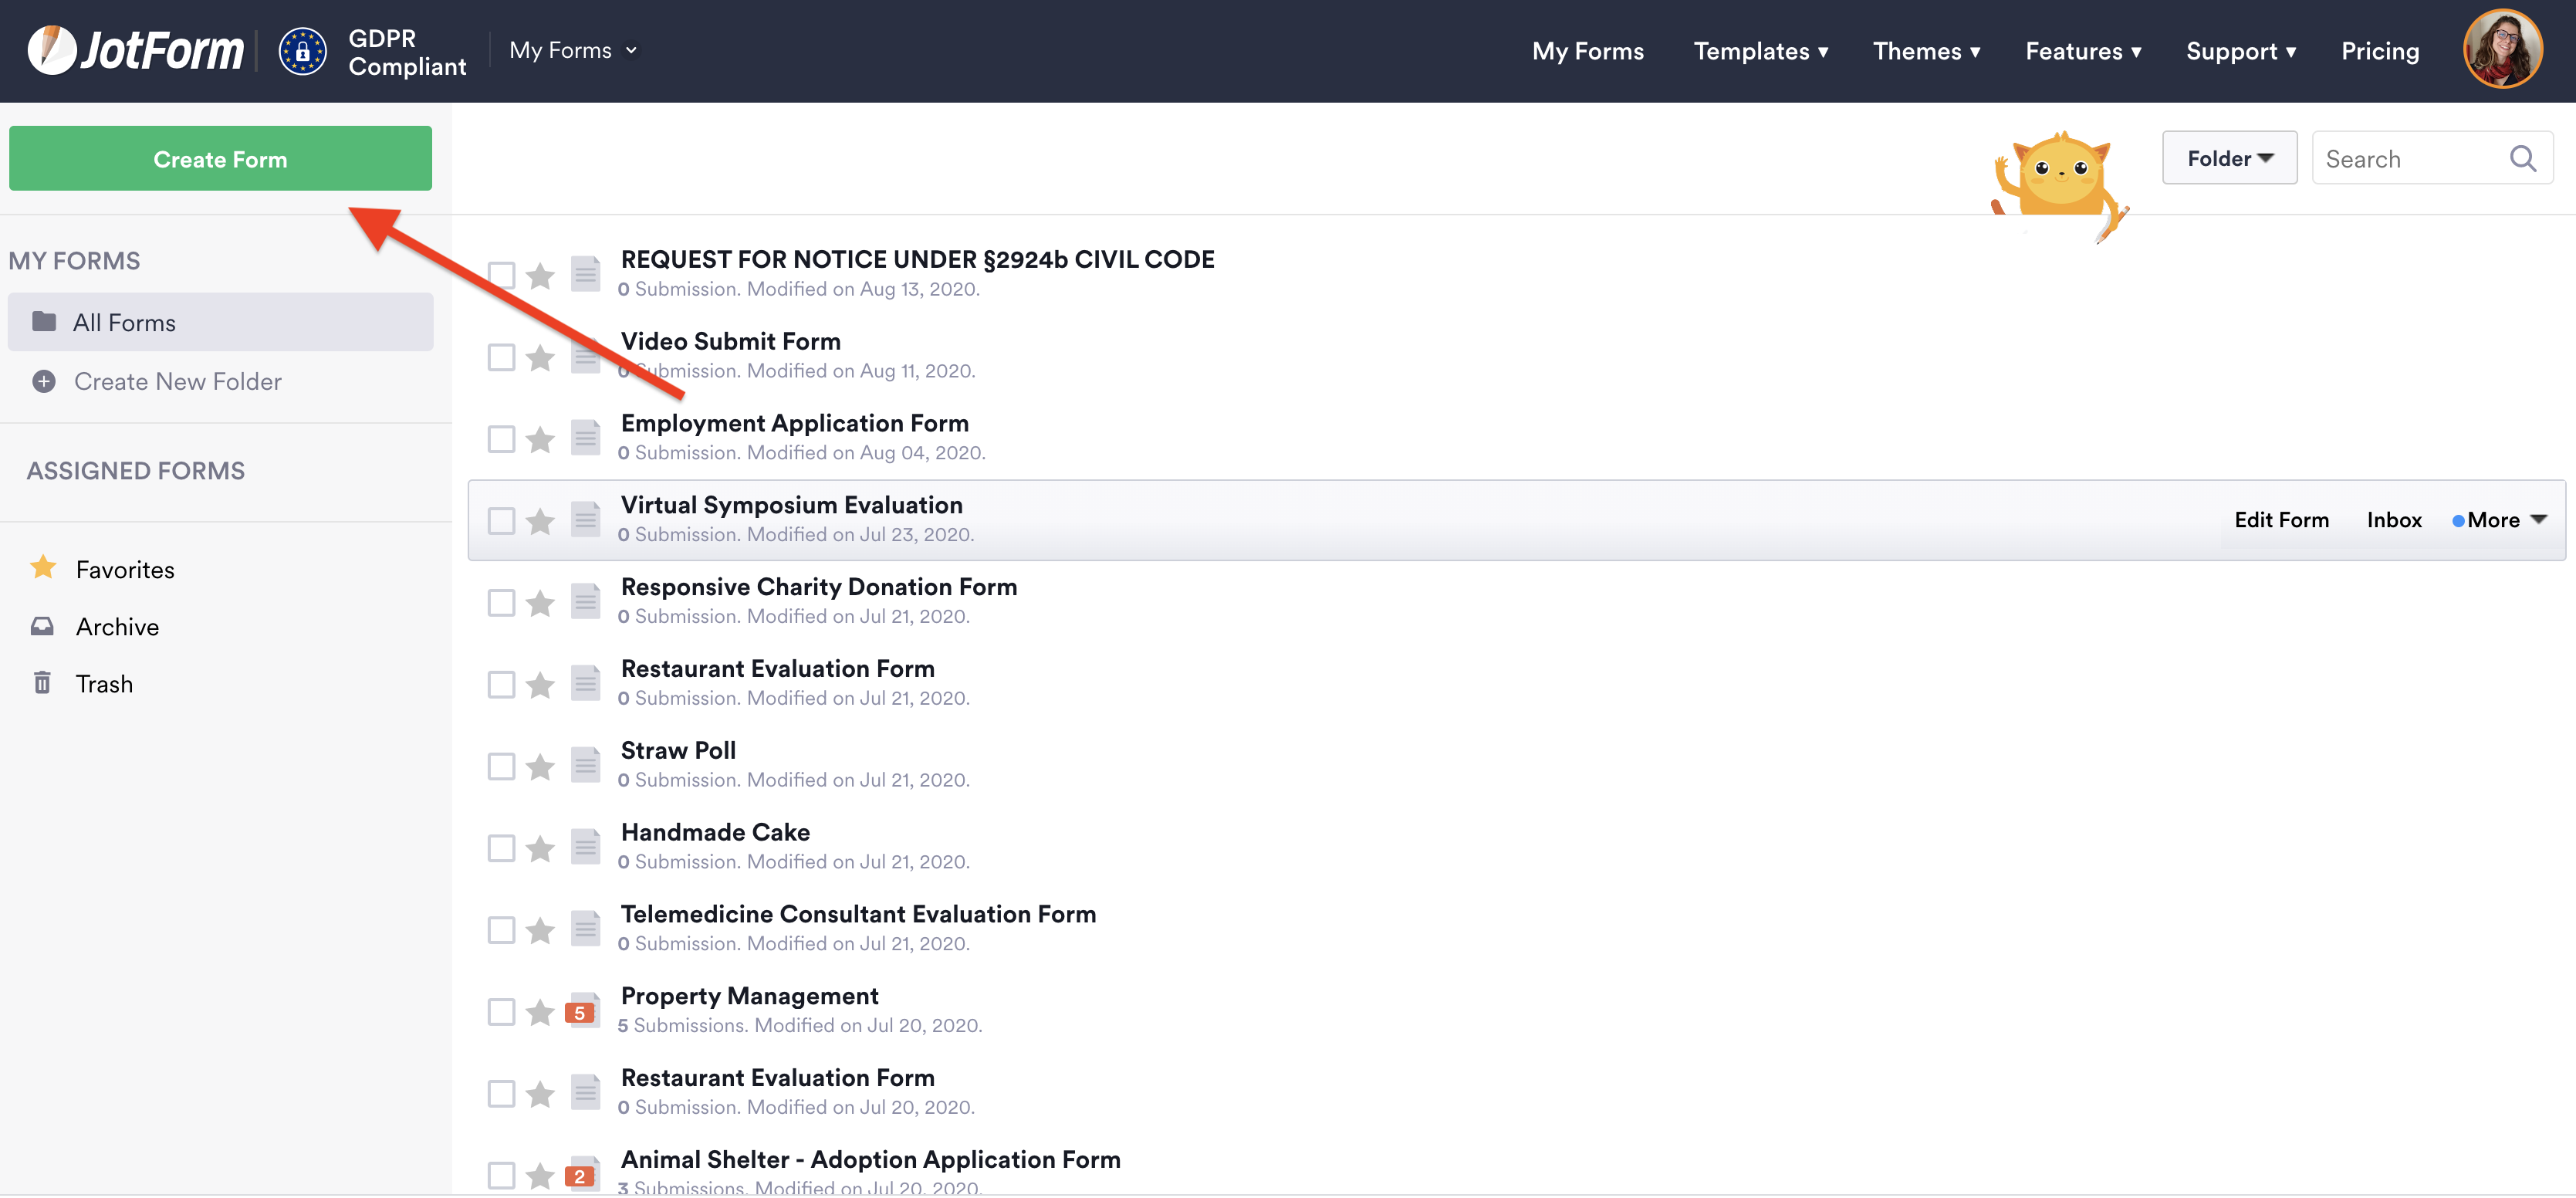Screen dimensions: 2576x1198
Task: Click the plus icon for new folder
Action: (x=44, y=381)
